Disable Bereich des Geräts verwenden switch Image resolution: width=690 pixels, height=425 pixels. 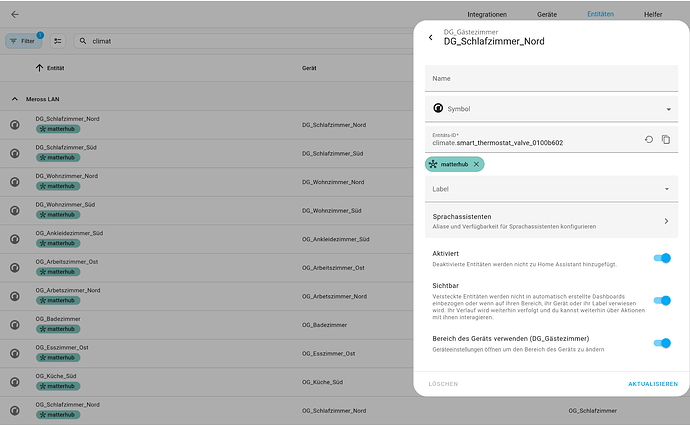tap(661, 343)
